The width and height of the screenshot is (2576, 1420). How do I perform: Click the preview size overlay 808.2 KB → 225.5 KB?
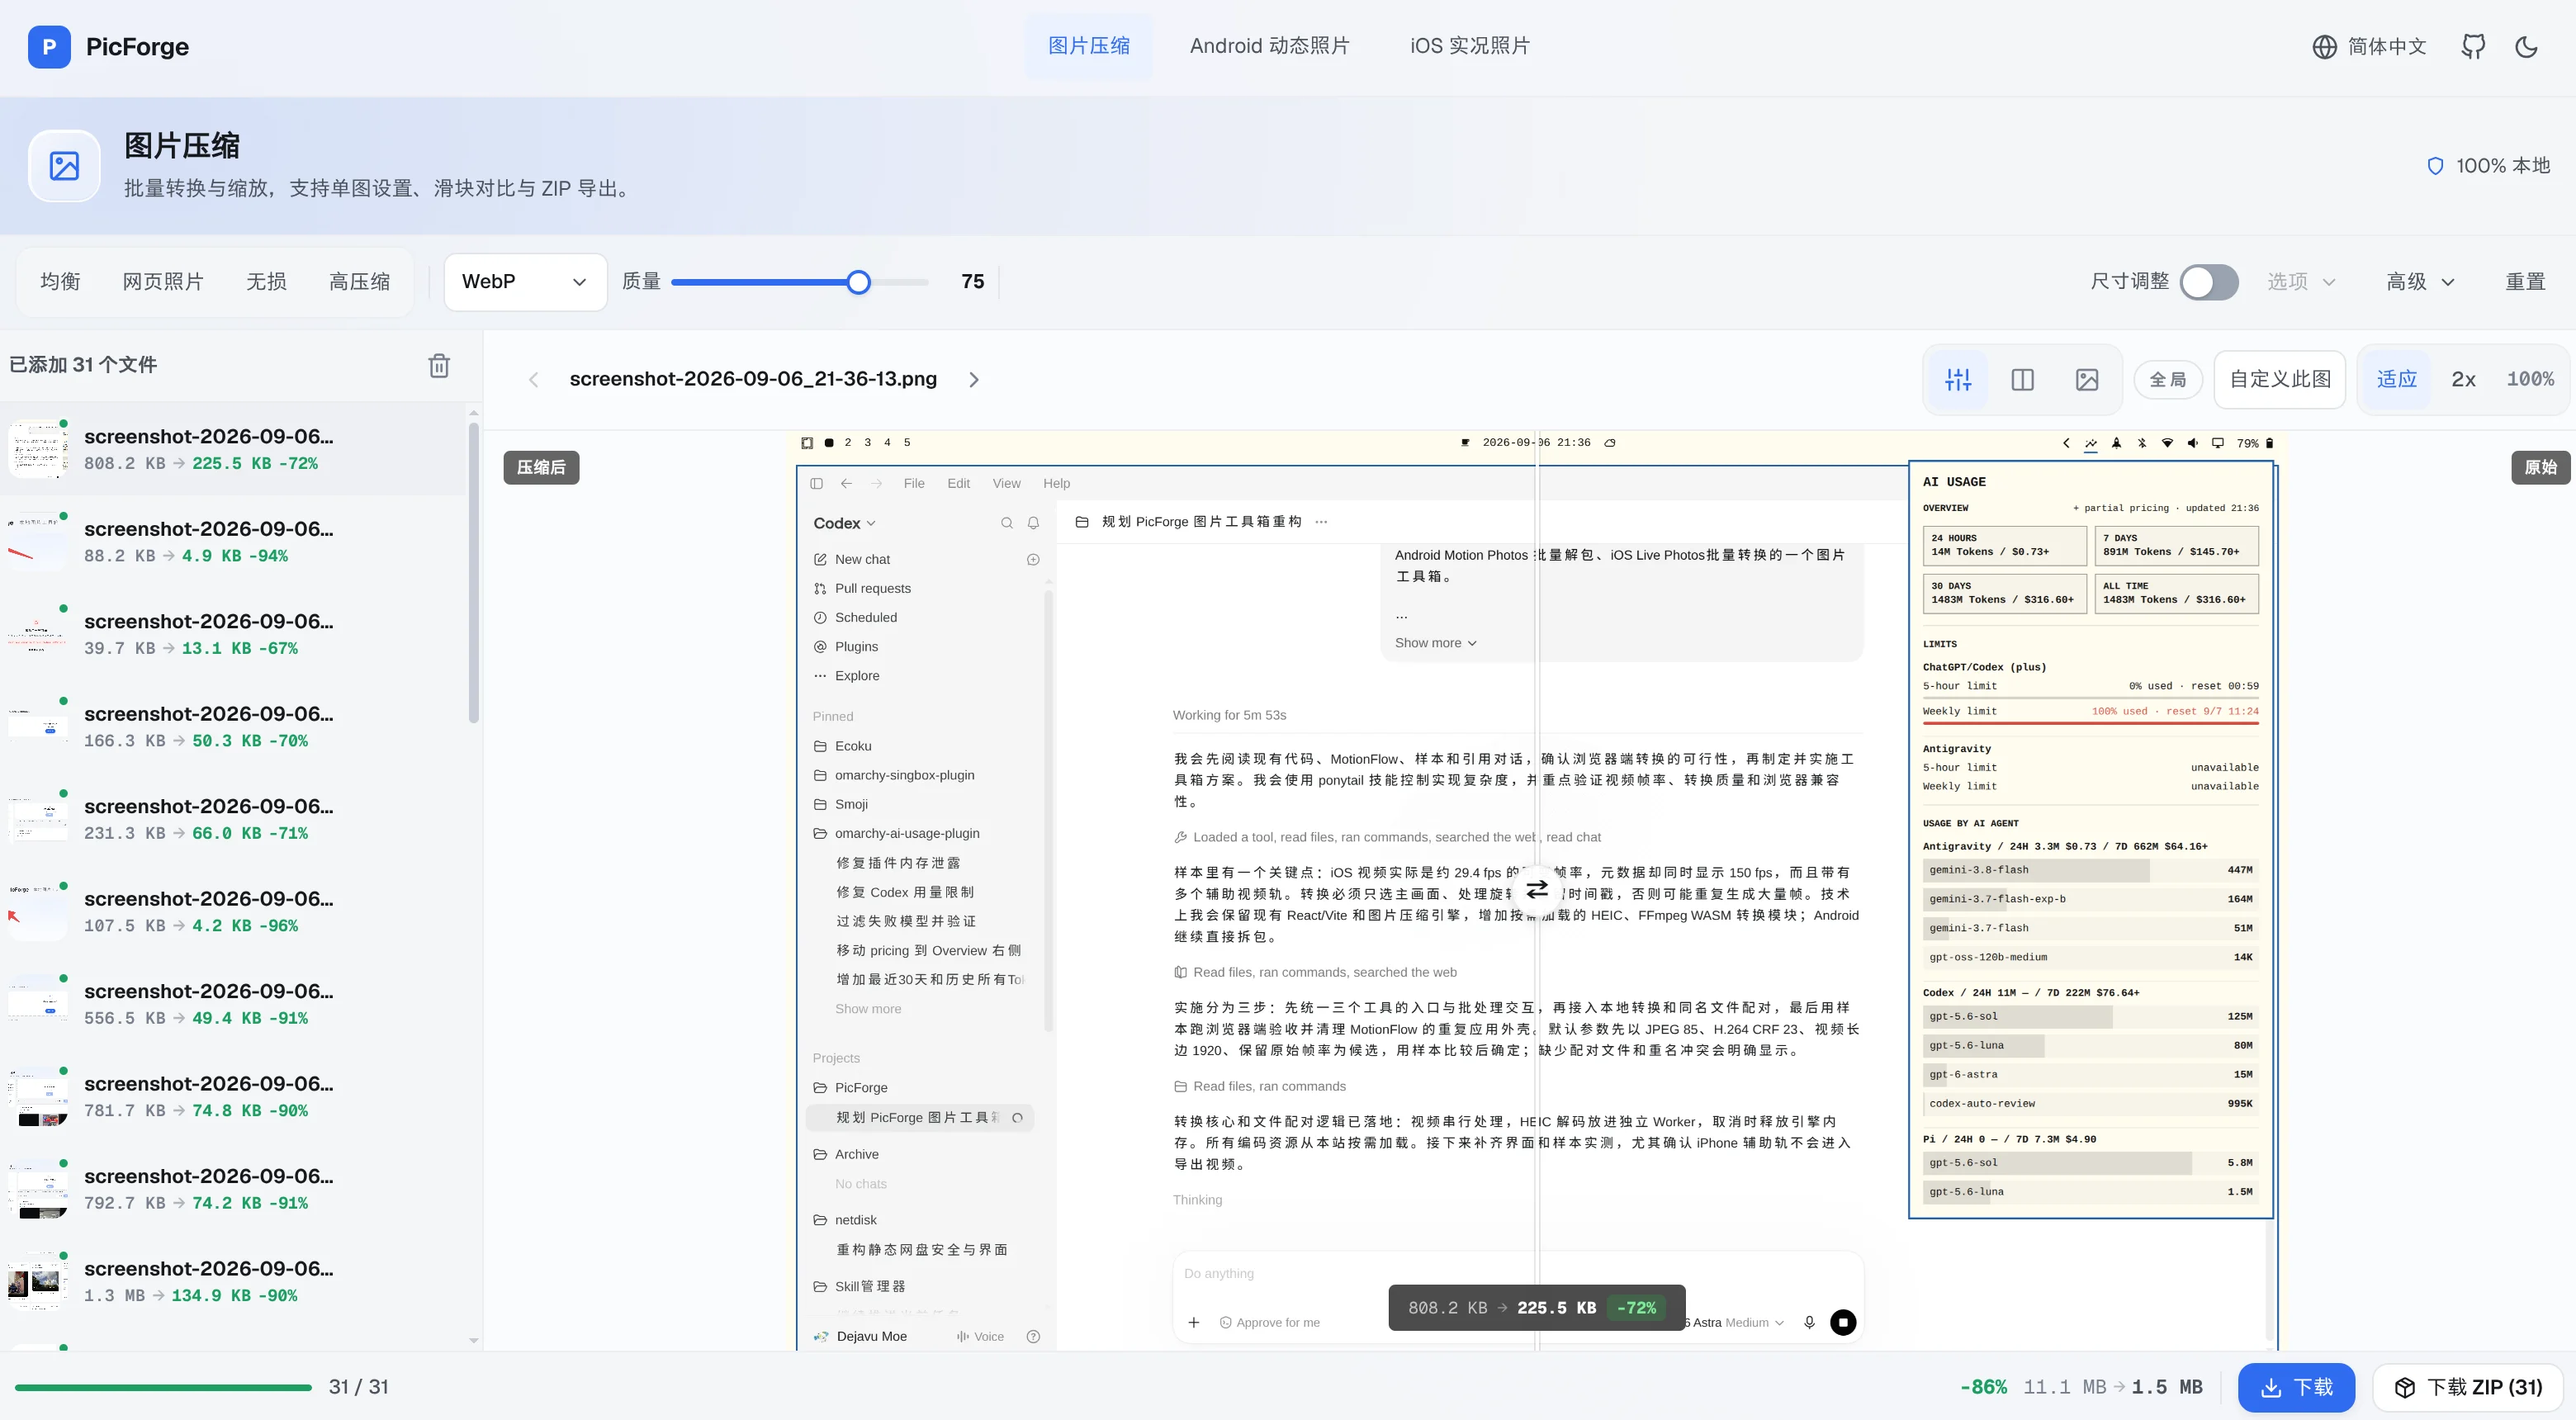(x=1537, y=1308)
